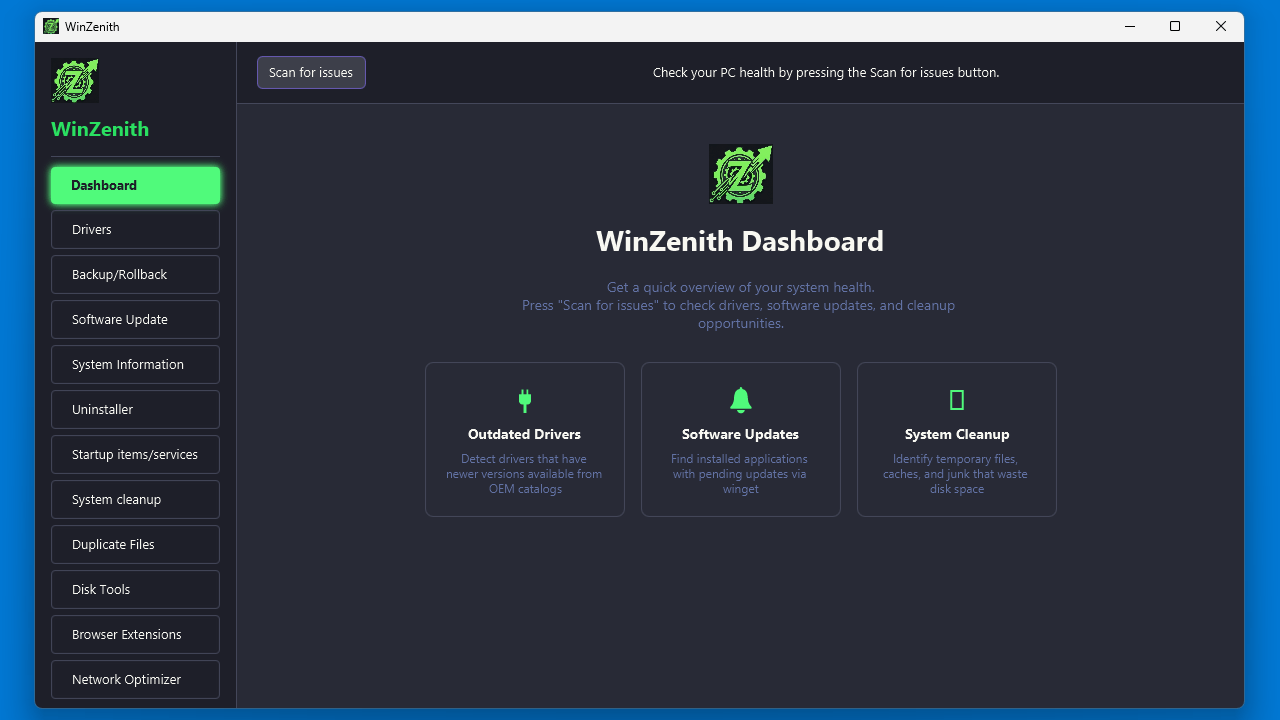Click the System Cleanup card icon

click(x=957, y=400)
